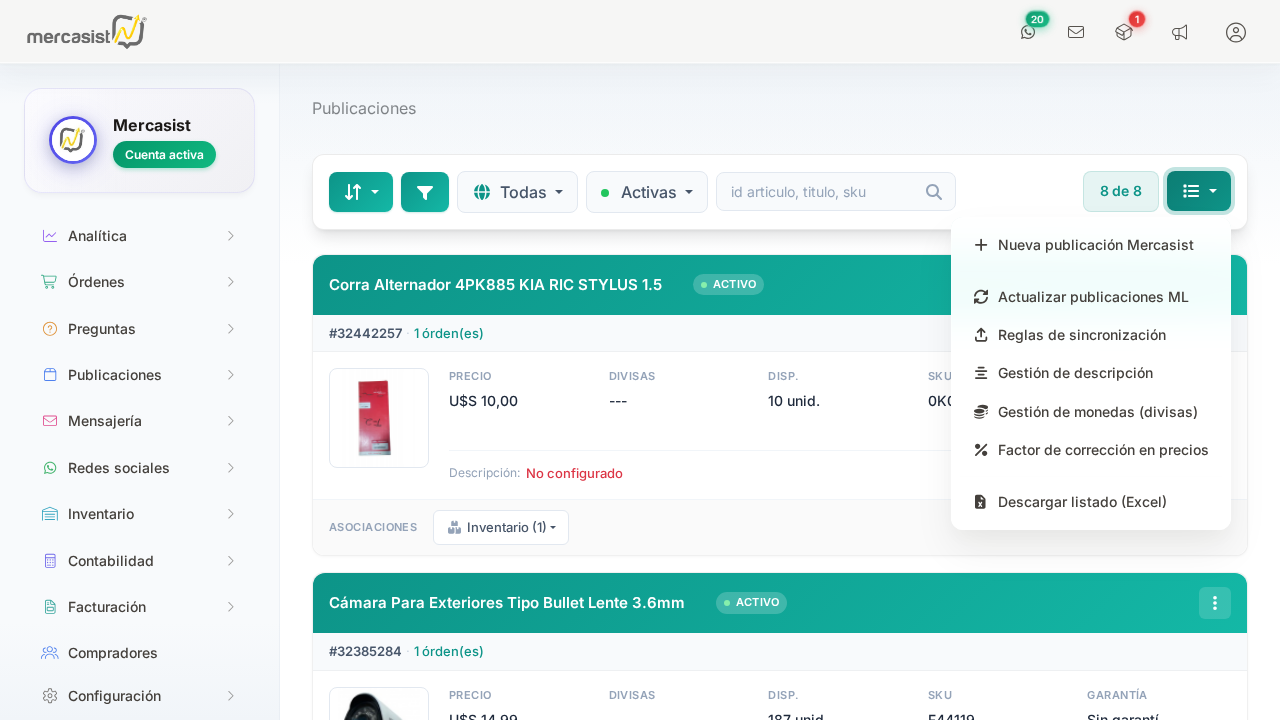Screen dimensions: 1280x720
Task: Open the sort order dropdown
Action: click(361, 192)
